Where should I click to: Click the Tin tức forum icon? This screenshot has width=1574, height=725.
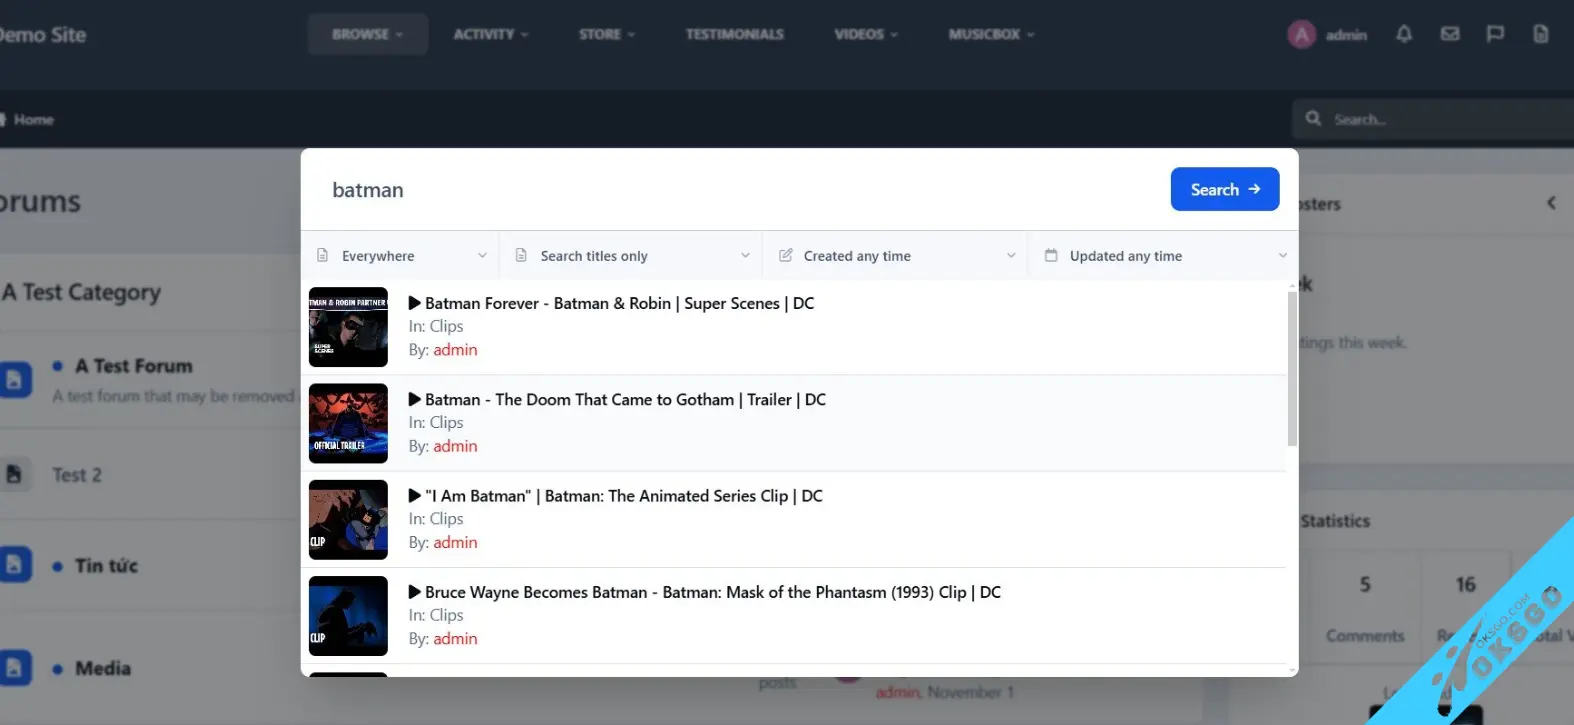click(15, 565)
